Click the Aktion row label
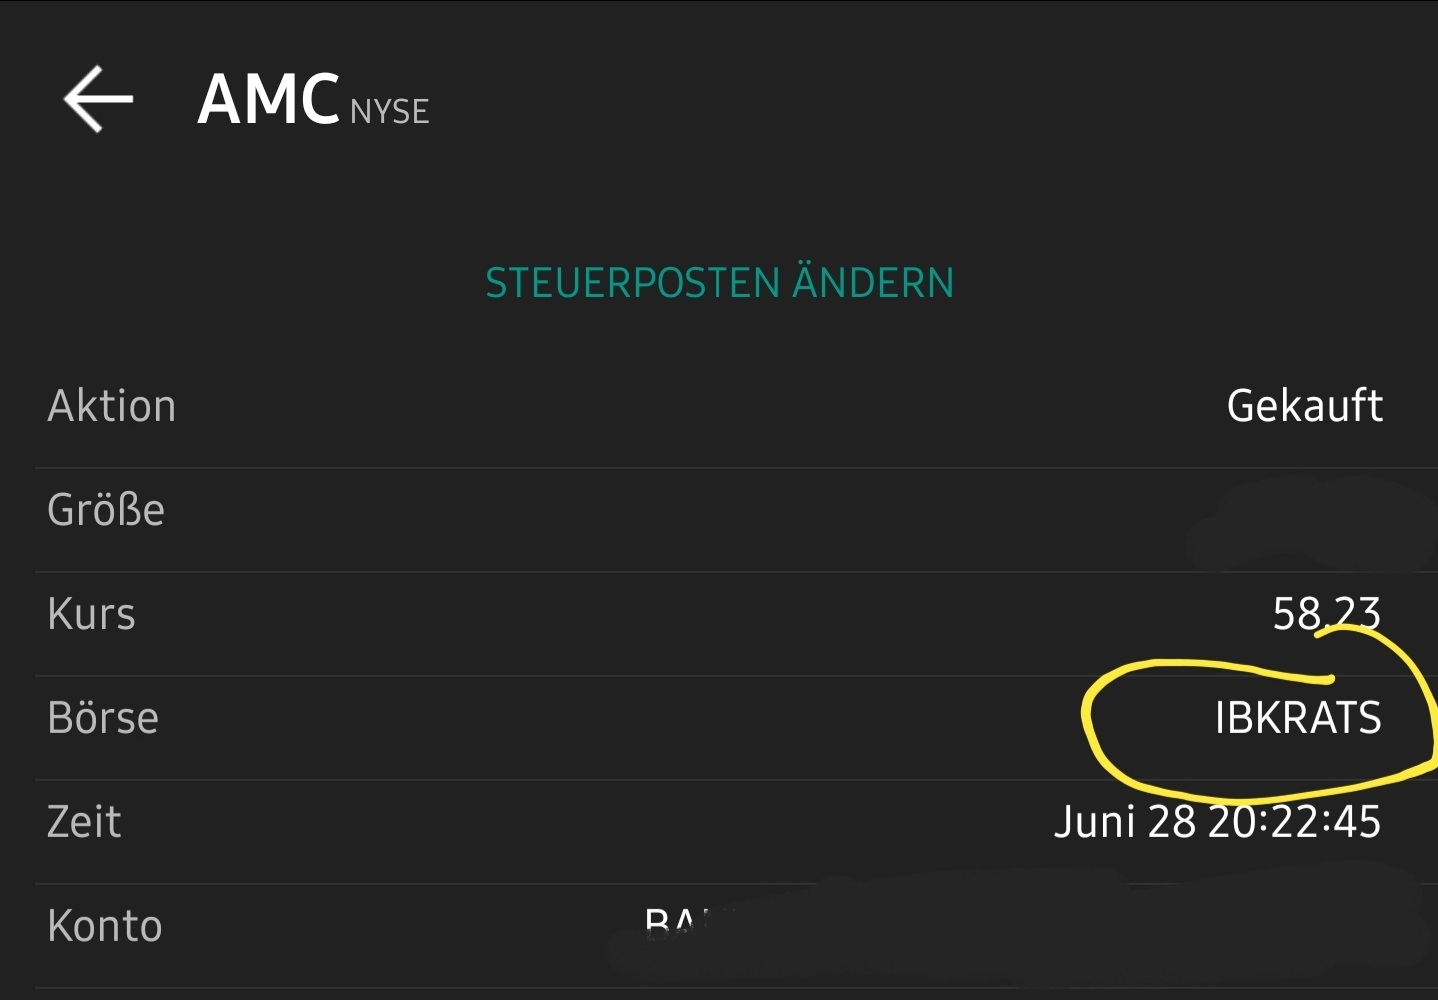This screenshot has height=1000, width=1438. click(x=111, y=405)
